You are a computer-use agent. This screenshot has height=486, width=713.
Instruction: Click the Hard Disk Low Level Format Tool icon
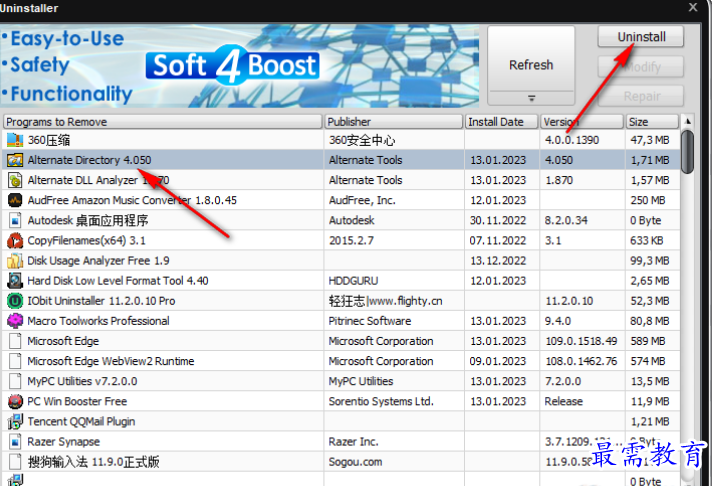15,281
